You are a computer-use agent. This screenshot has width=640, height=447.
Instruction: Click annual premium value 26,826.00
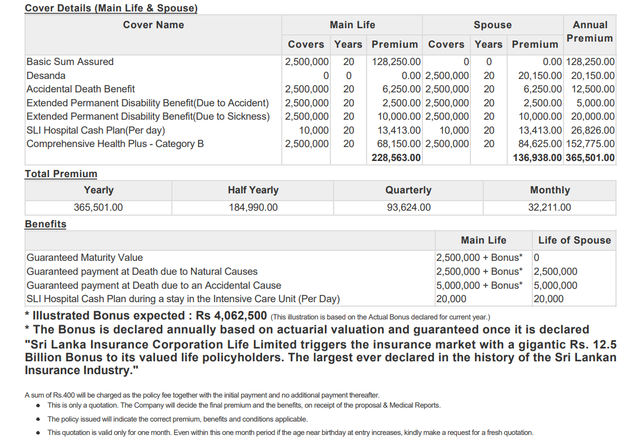click(x=593, y=130)
